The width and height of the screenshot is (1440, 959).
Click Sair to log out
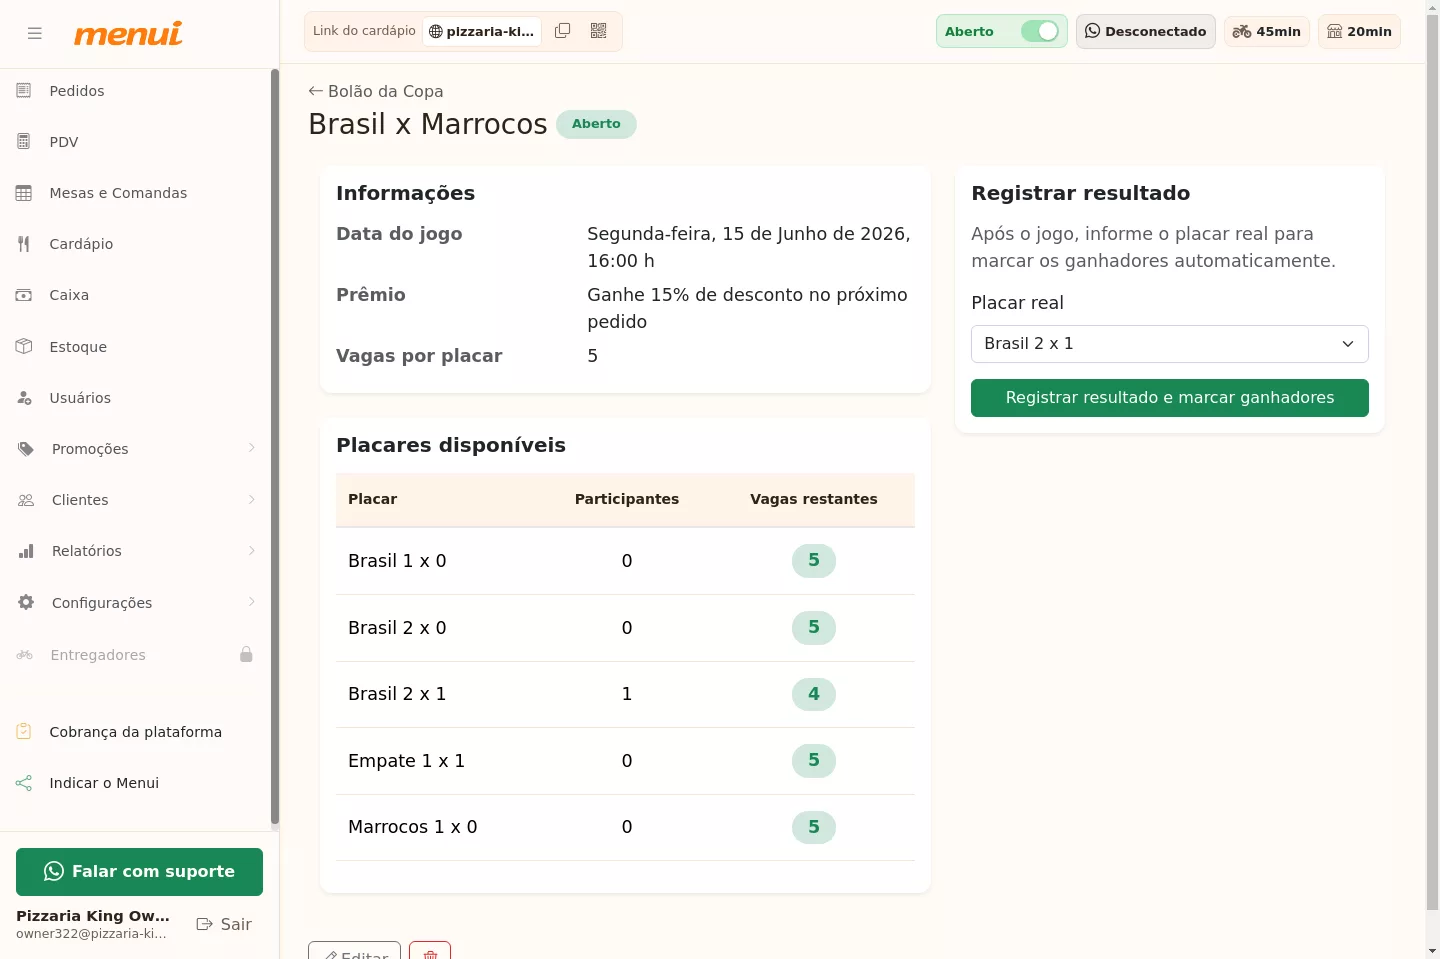pyautogui.click(x=224, y=924)
